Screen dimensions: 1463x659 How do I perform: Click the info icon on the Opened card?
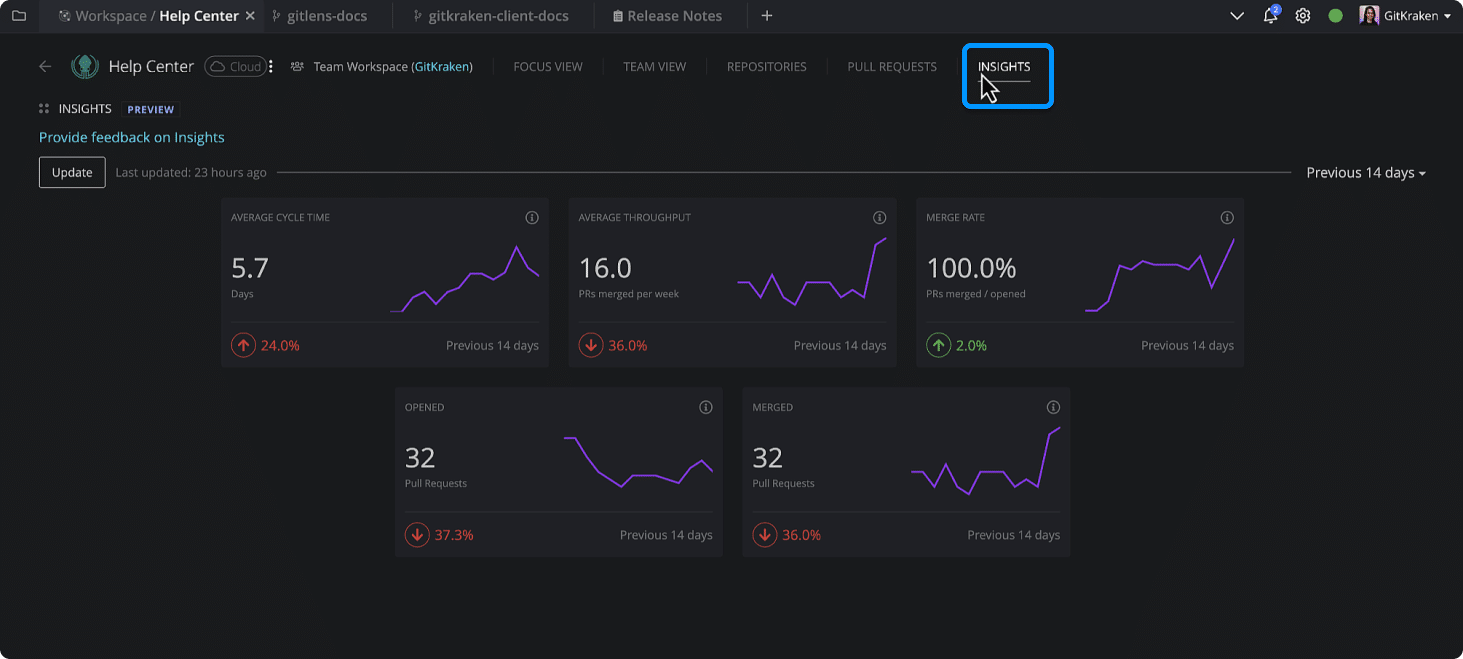point(705,407)
